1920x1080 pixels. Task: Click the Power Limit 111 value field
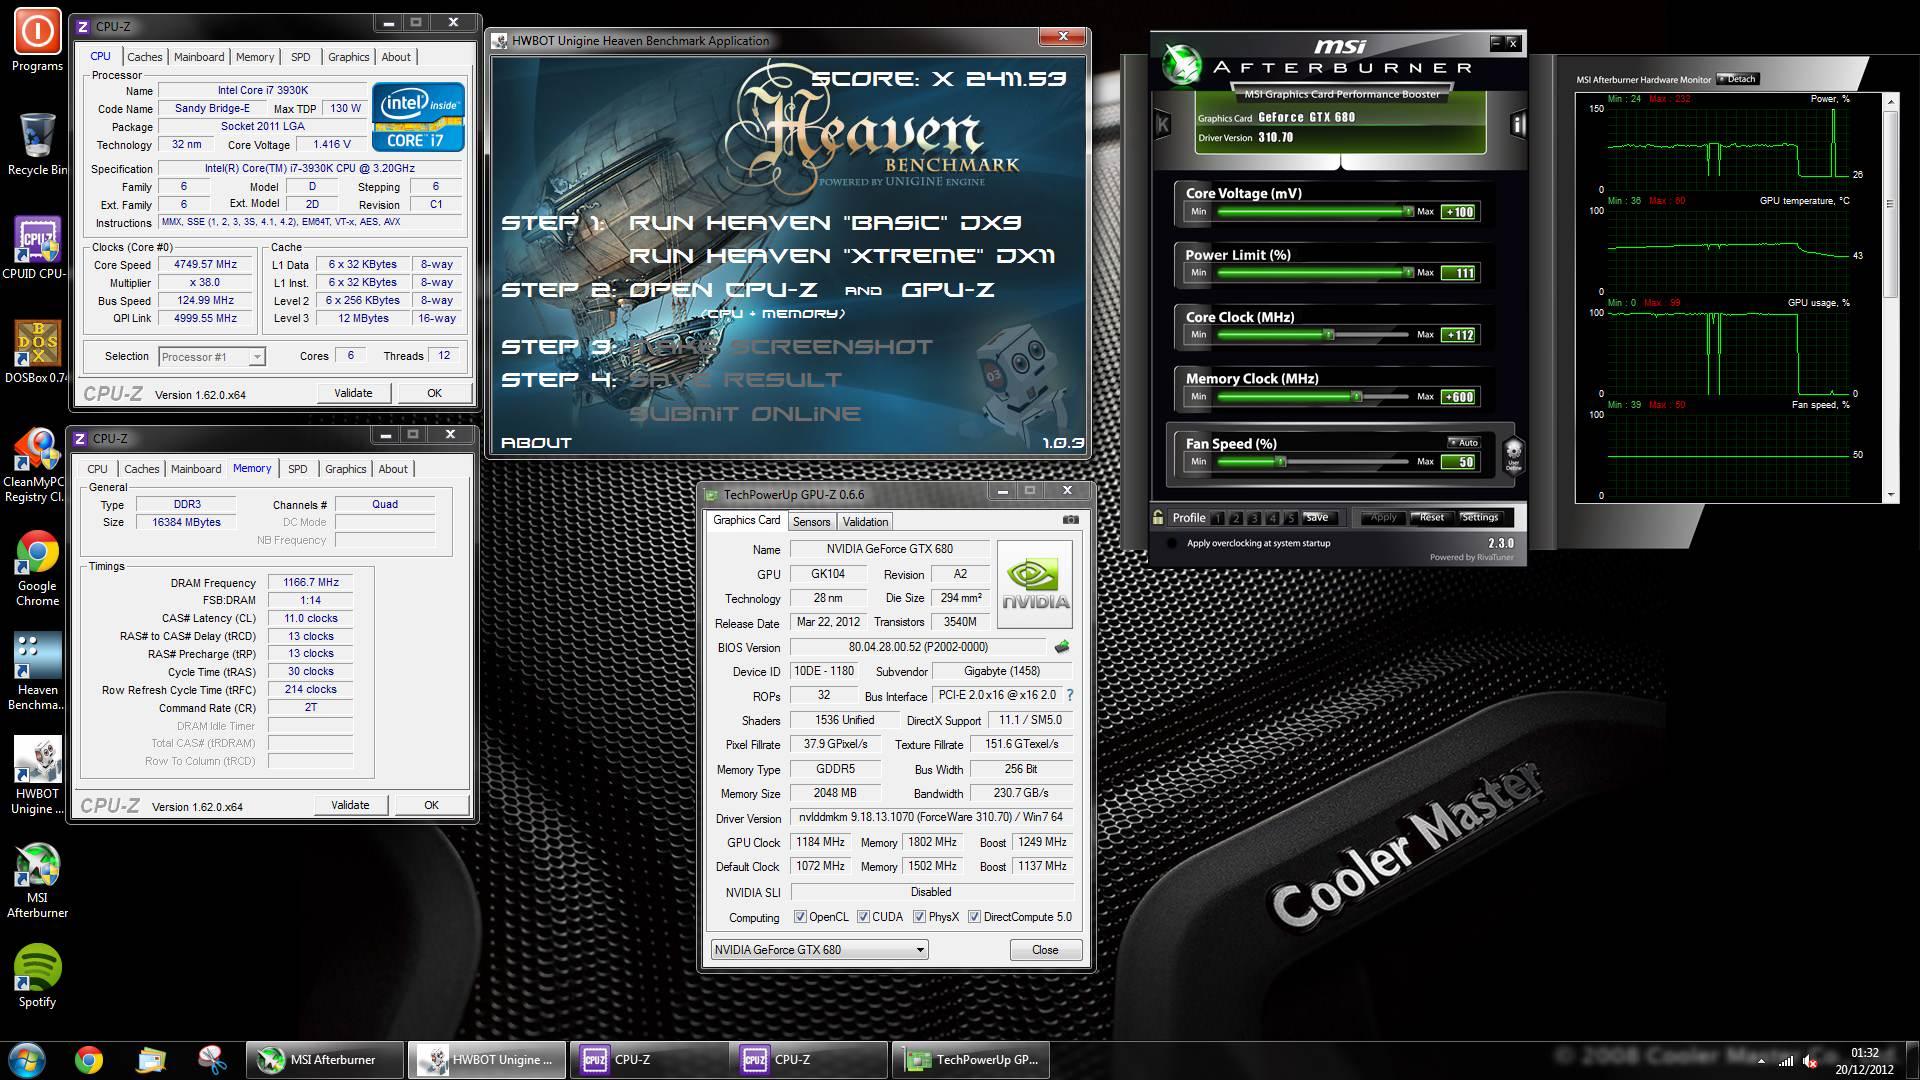point(1458,273)
